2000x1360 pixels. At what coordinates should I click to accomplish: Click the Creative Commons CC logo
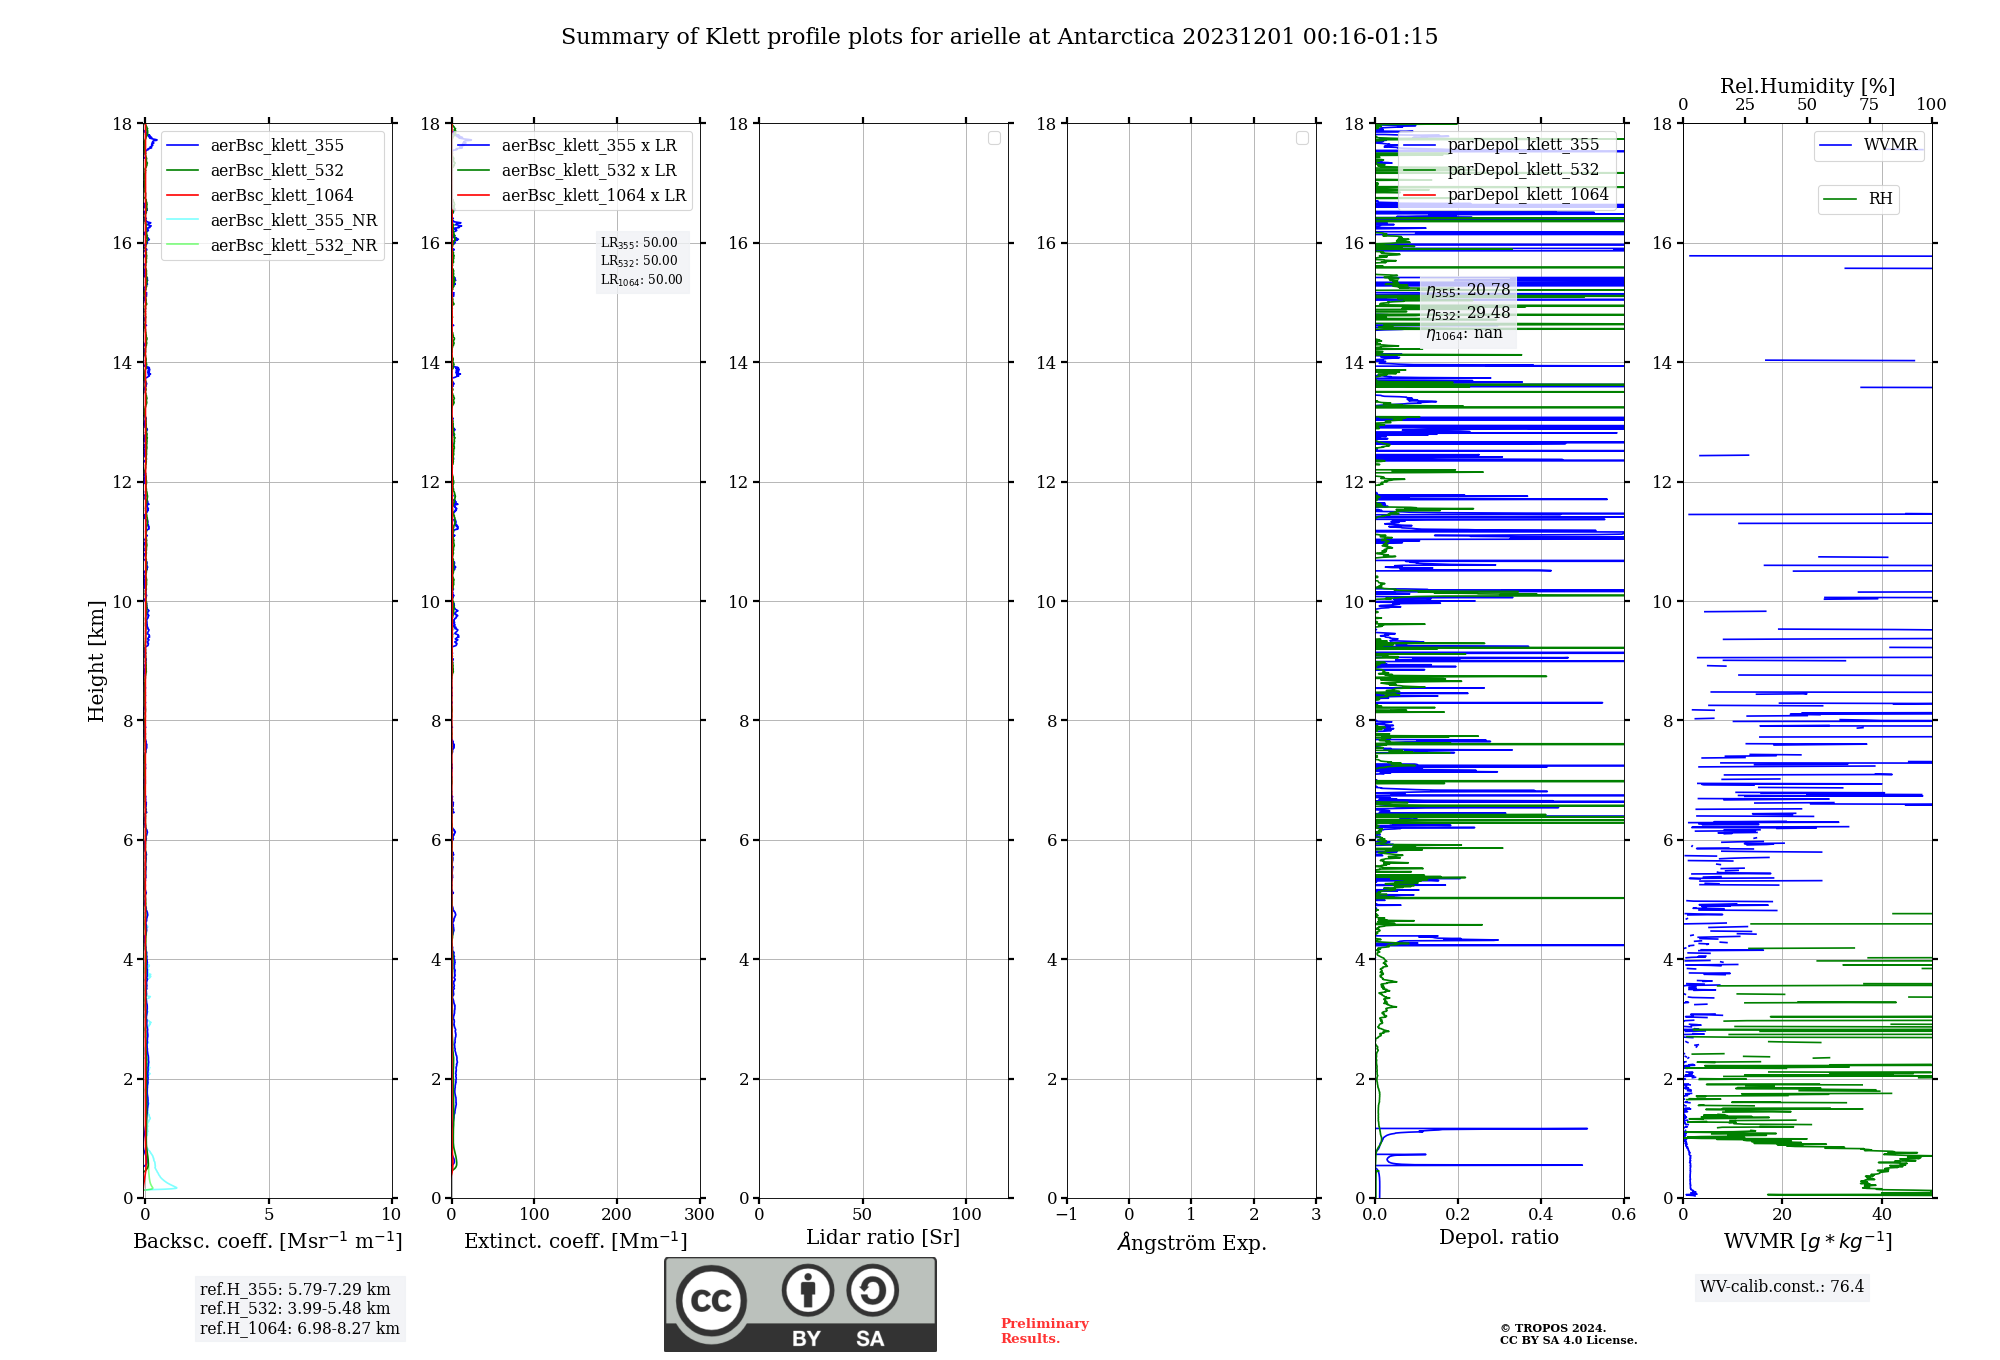click(x=711, y=1301)
